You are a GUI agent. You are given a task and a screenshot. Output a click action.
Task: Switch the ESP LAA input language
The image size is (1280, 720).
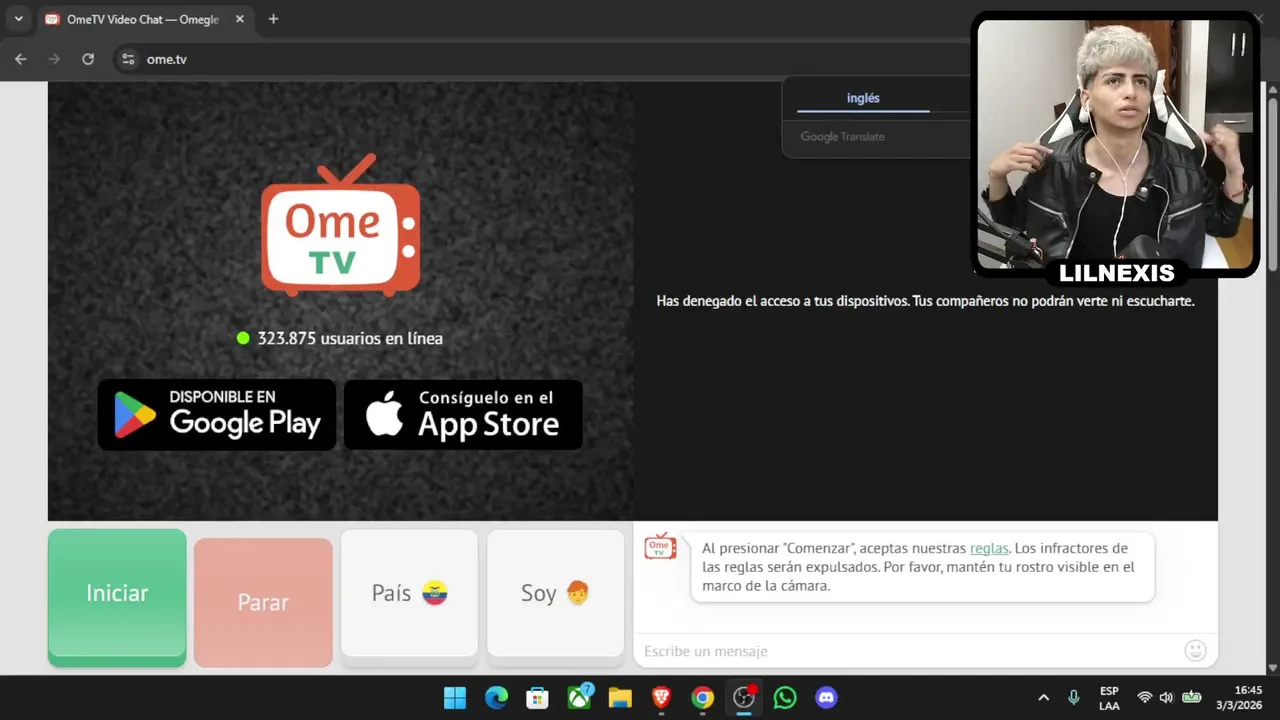1109,698
